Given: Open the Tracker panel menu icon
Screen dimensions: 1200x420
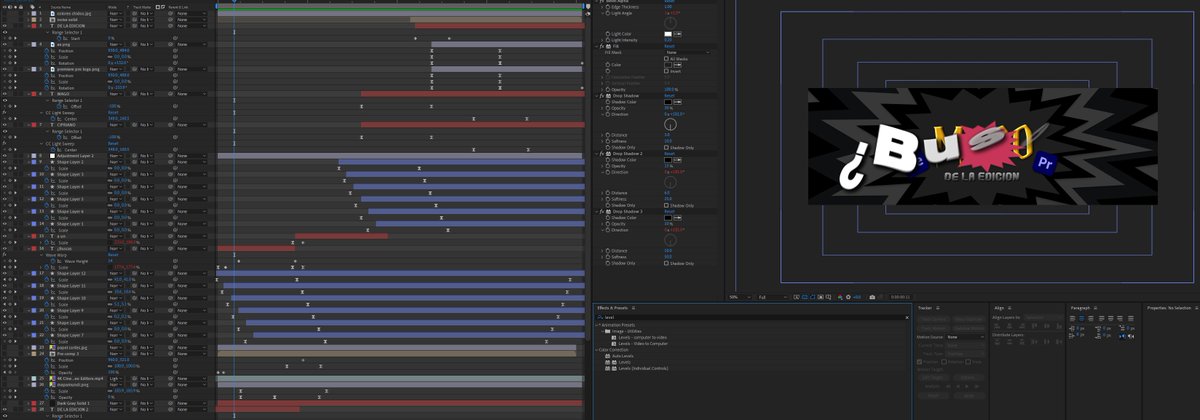Looking at the screenshot, I should (938, 308).
